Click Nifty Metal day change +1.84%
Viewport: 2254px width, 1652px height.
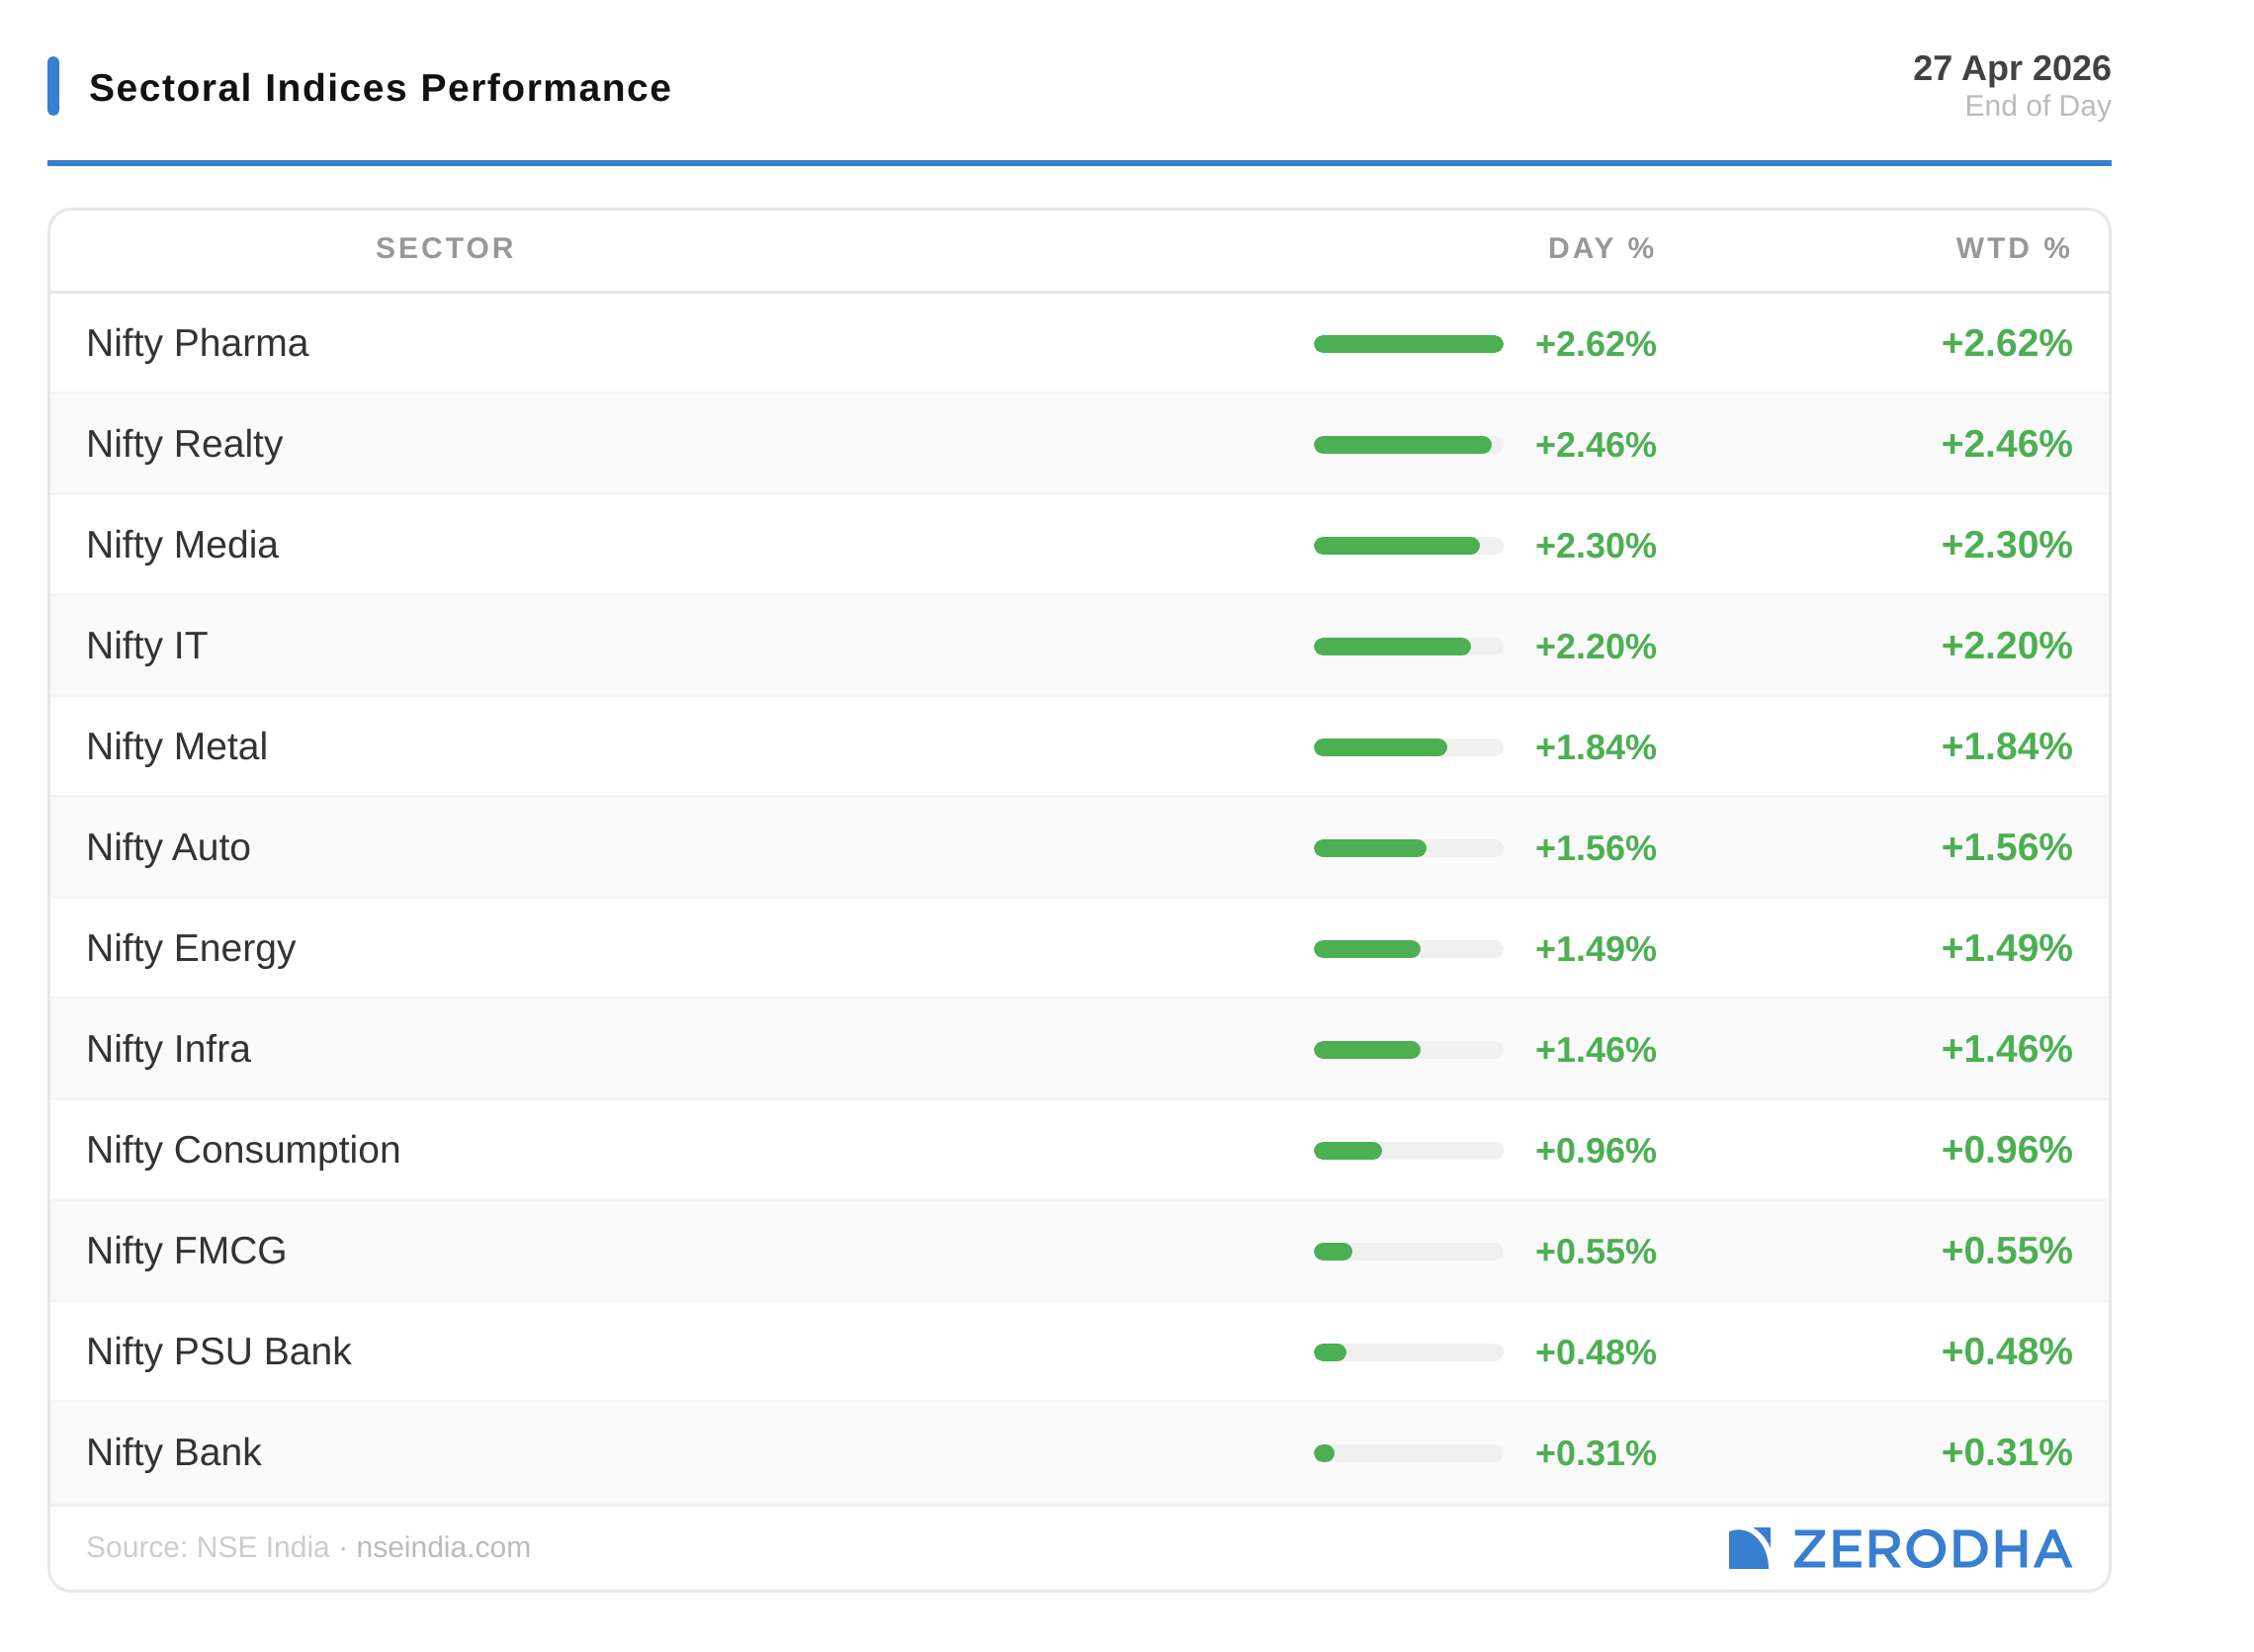pyautogui.click(x=1595, y=747)
